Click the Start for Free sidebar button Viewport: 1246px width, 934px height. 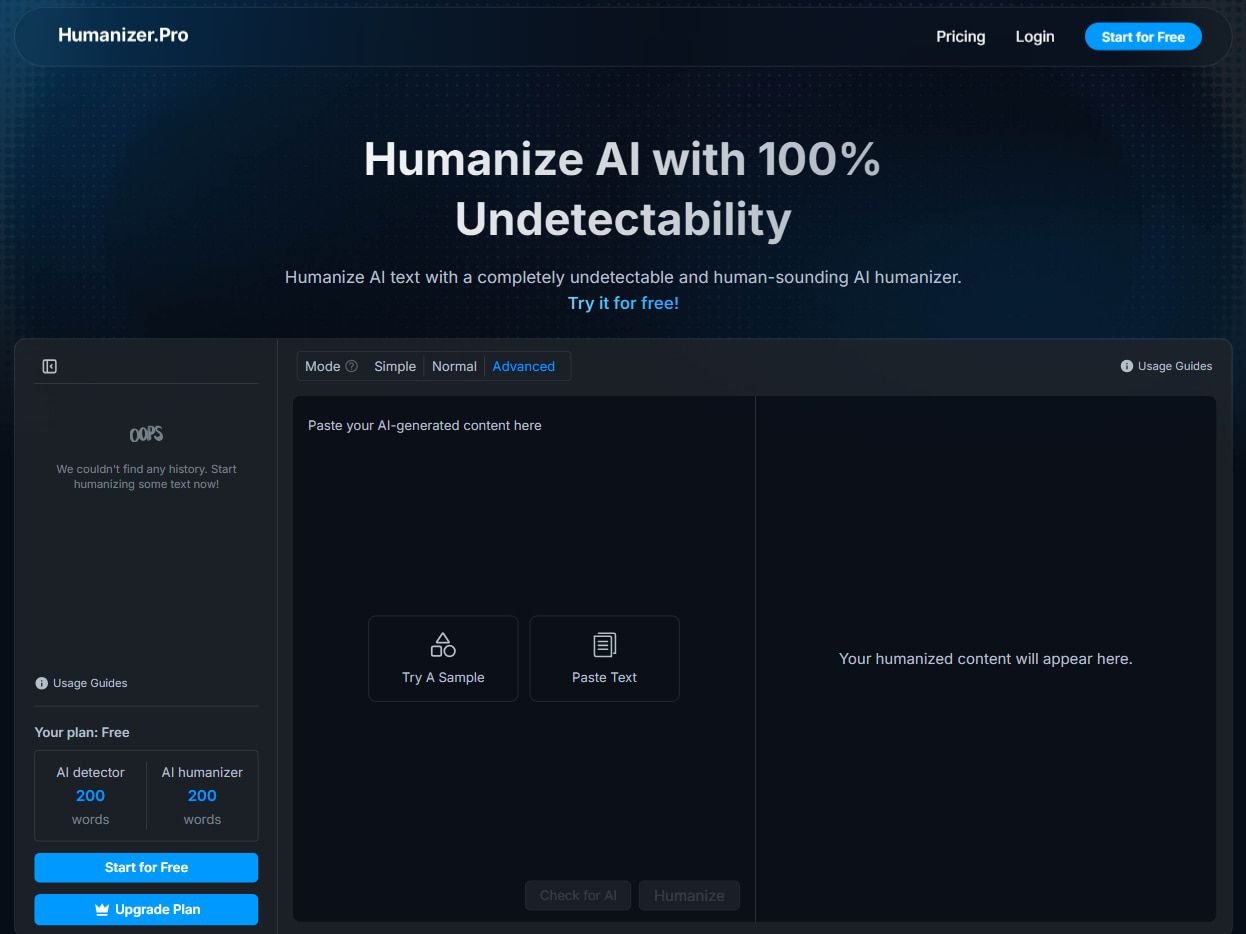coord(146,867)
